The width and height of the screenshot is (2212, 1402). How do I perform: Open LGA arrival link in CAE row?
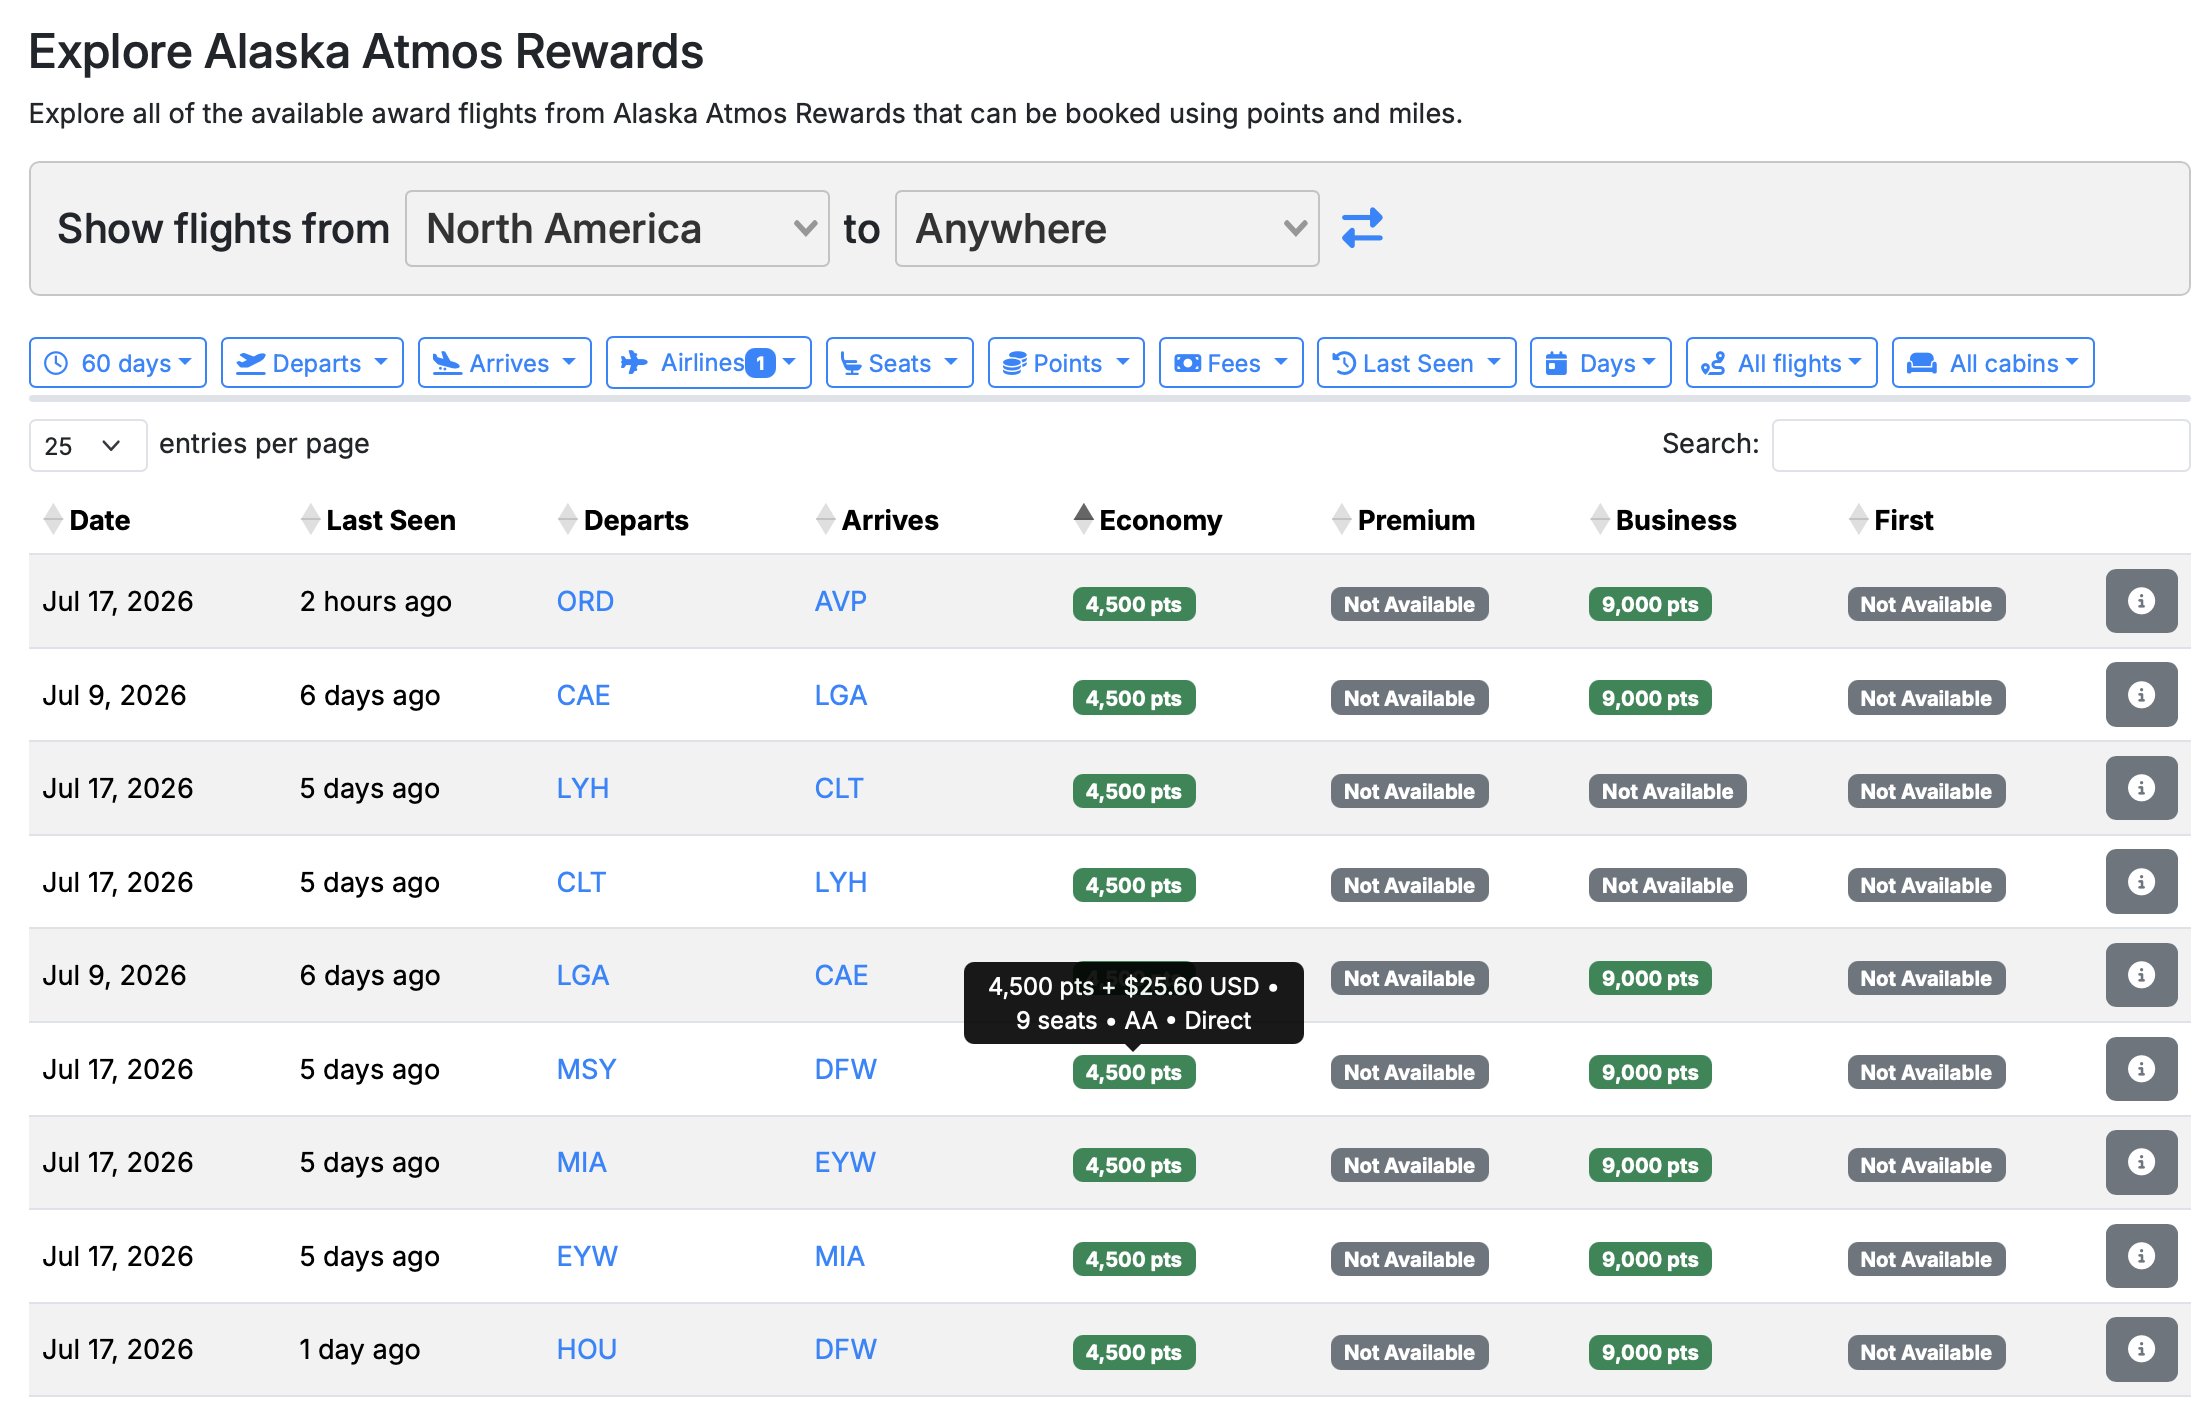841,695
